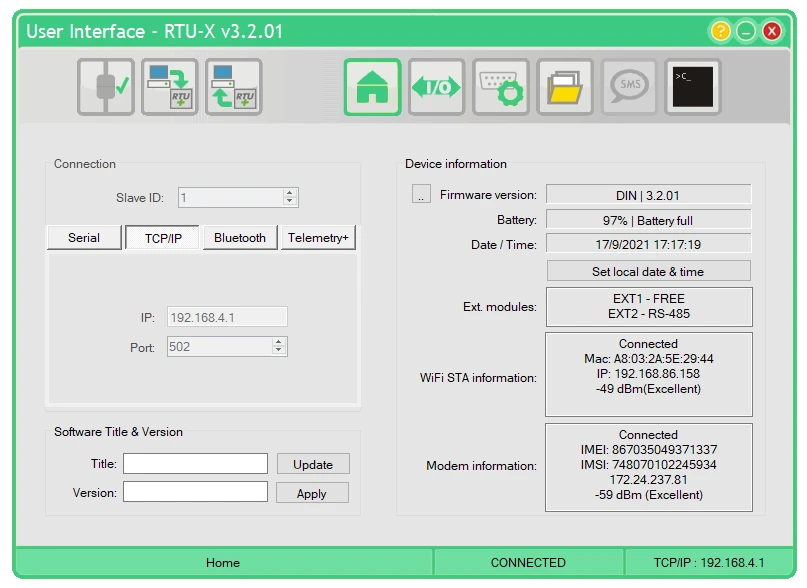Click the WiFi Mac address text
The image size is (807, 588).
pyautogui.click(x=648, y=358)
